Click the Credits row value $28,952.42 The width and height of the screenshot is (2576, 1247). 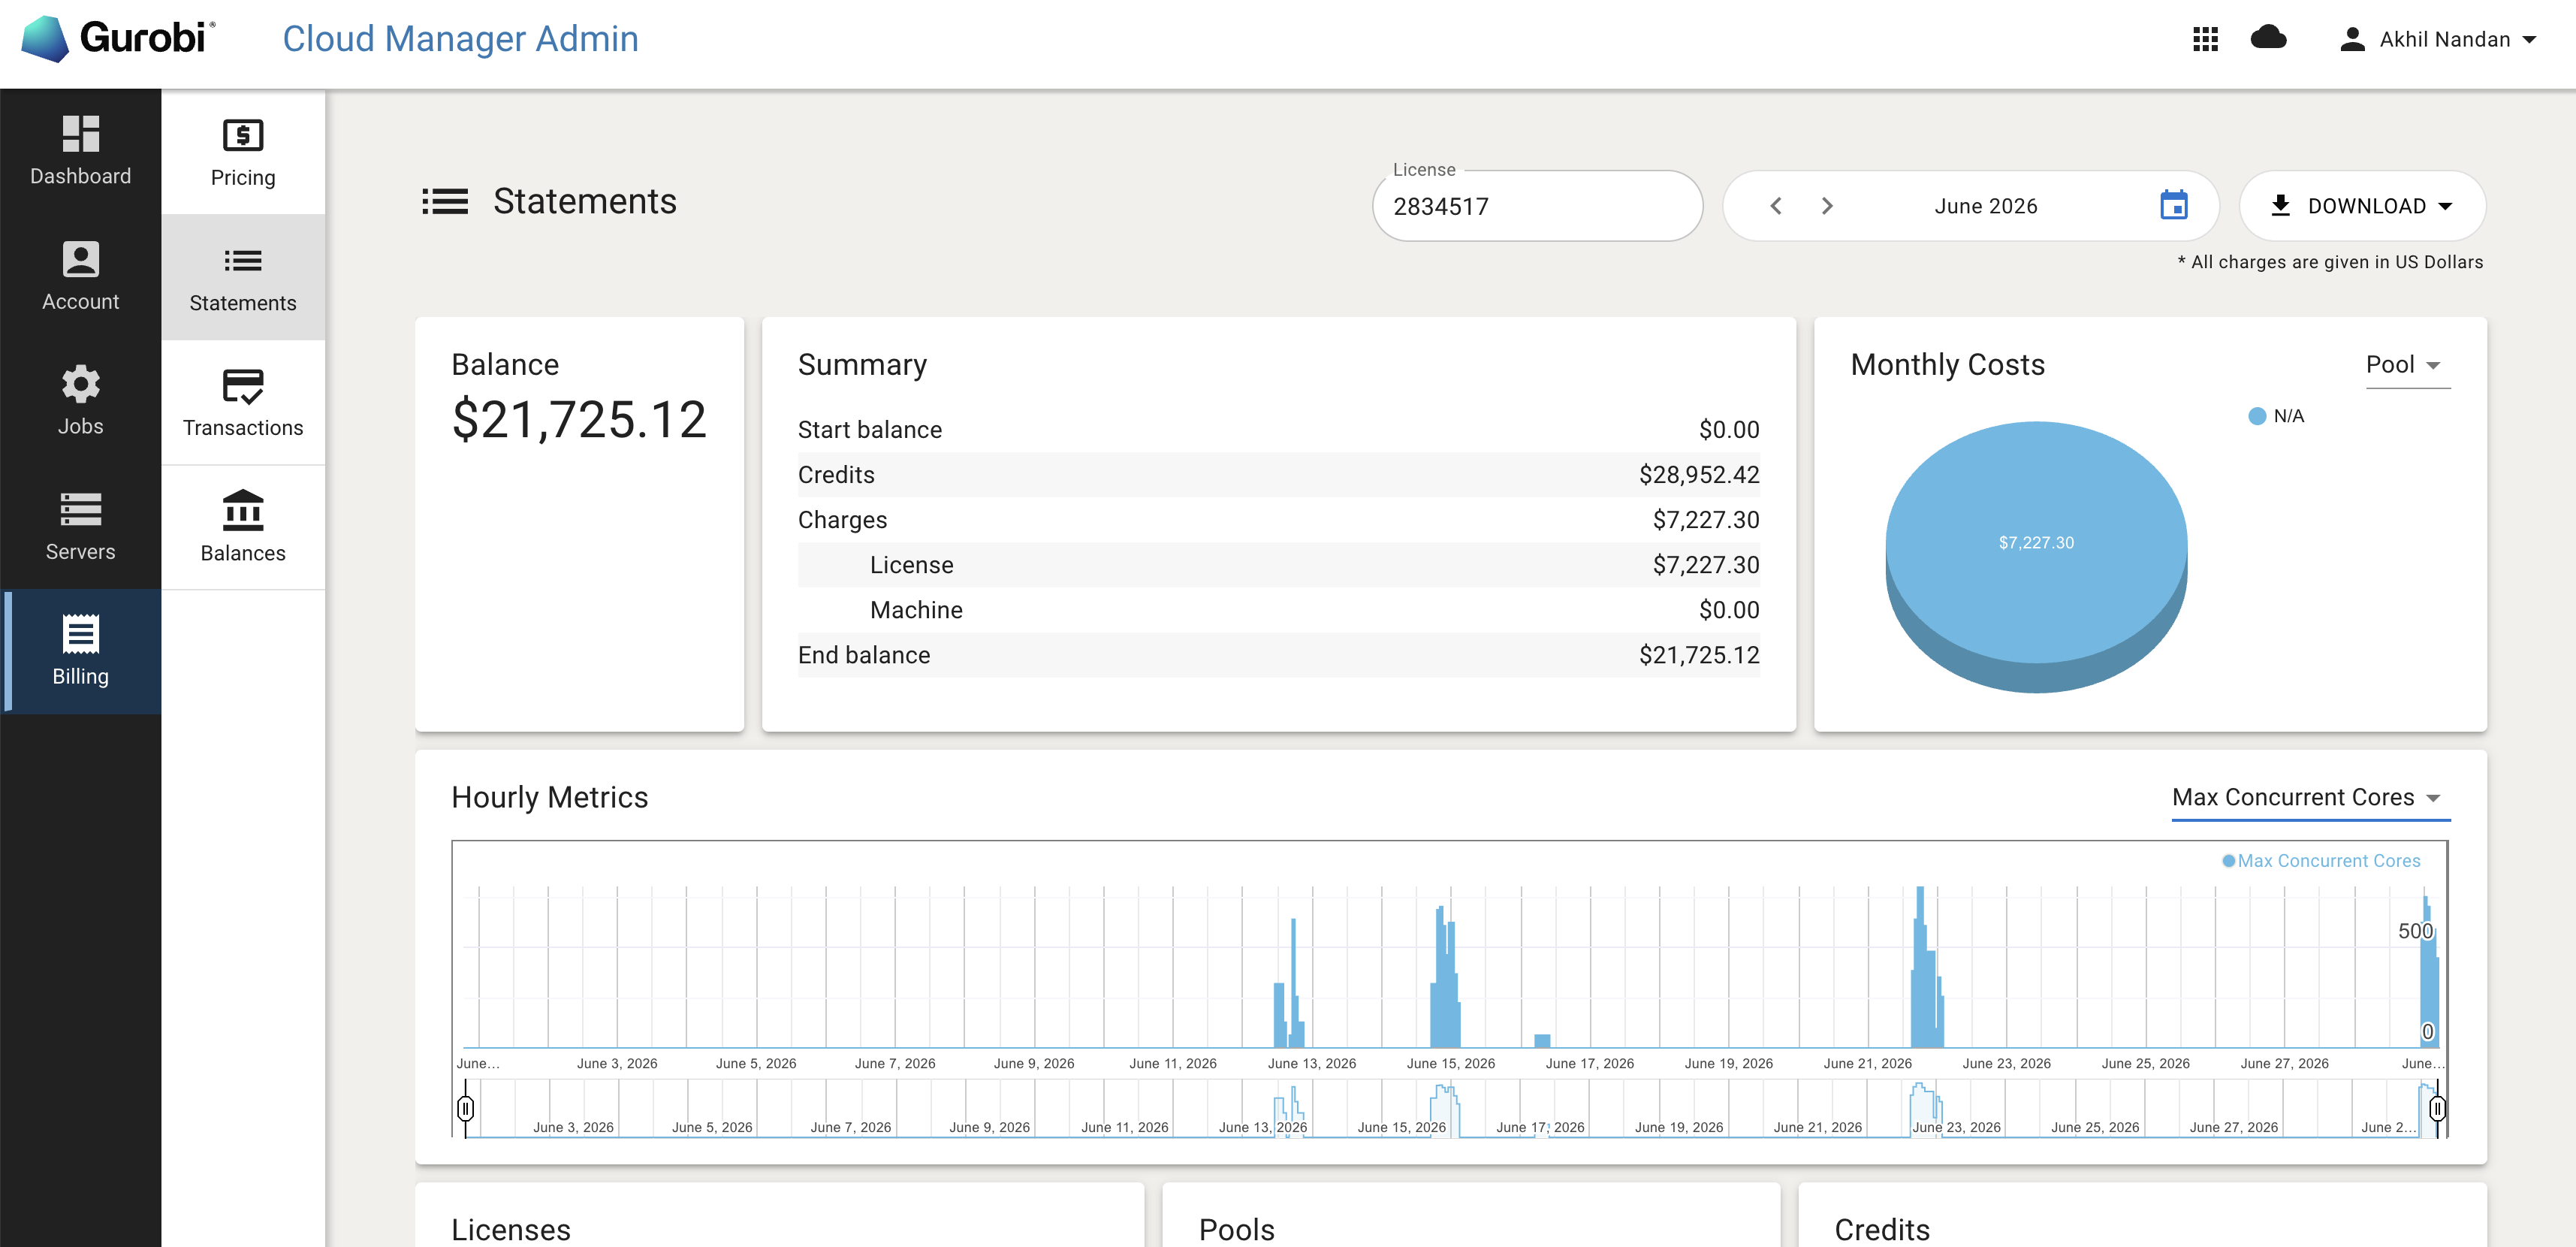pyautogui.click(x=1698, y=475)
